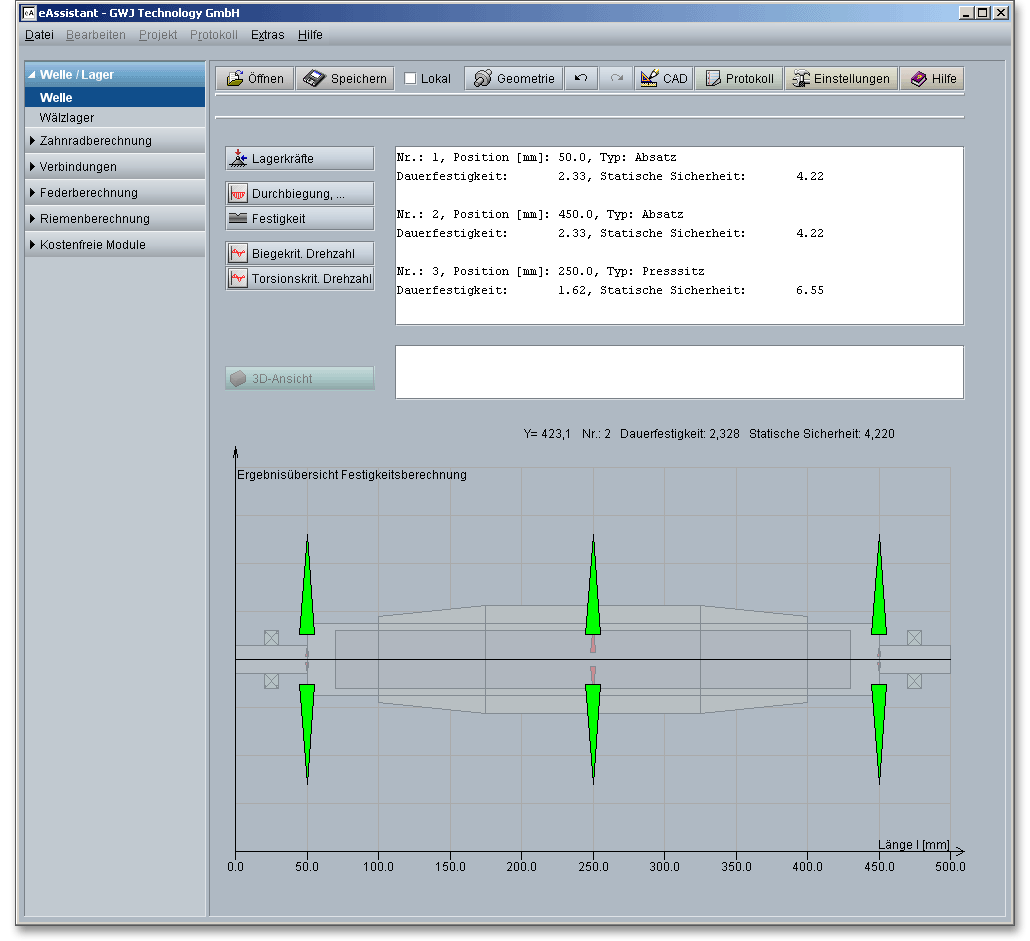
Task: Click the undo arrow button
Action: click(x=581, y=79)
